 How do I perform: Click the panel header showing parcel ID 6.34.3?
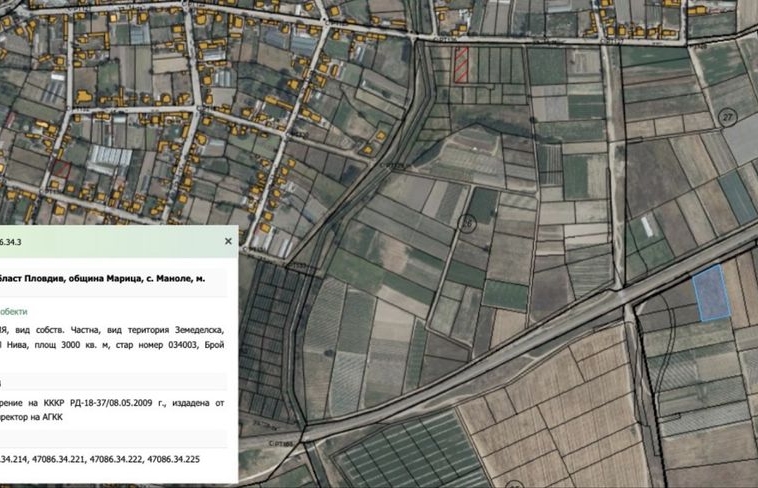(x=11, y=242)
